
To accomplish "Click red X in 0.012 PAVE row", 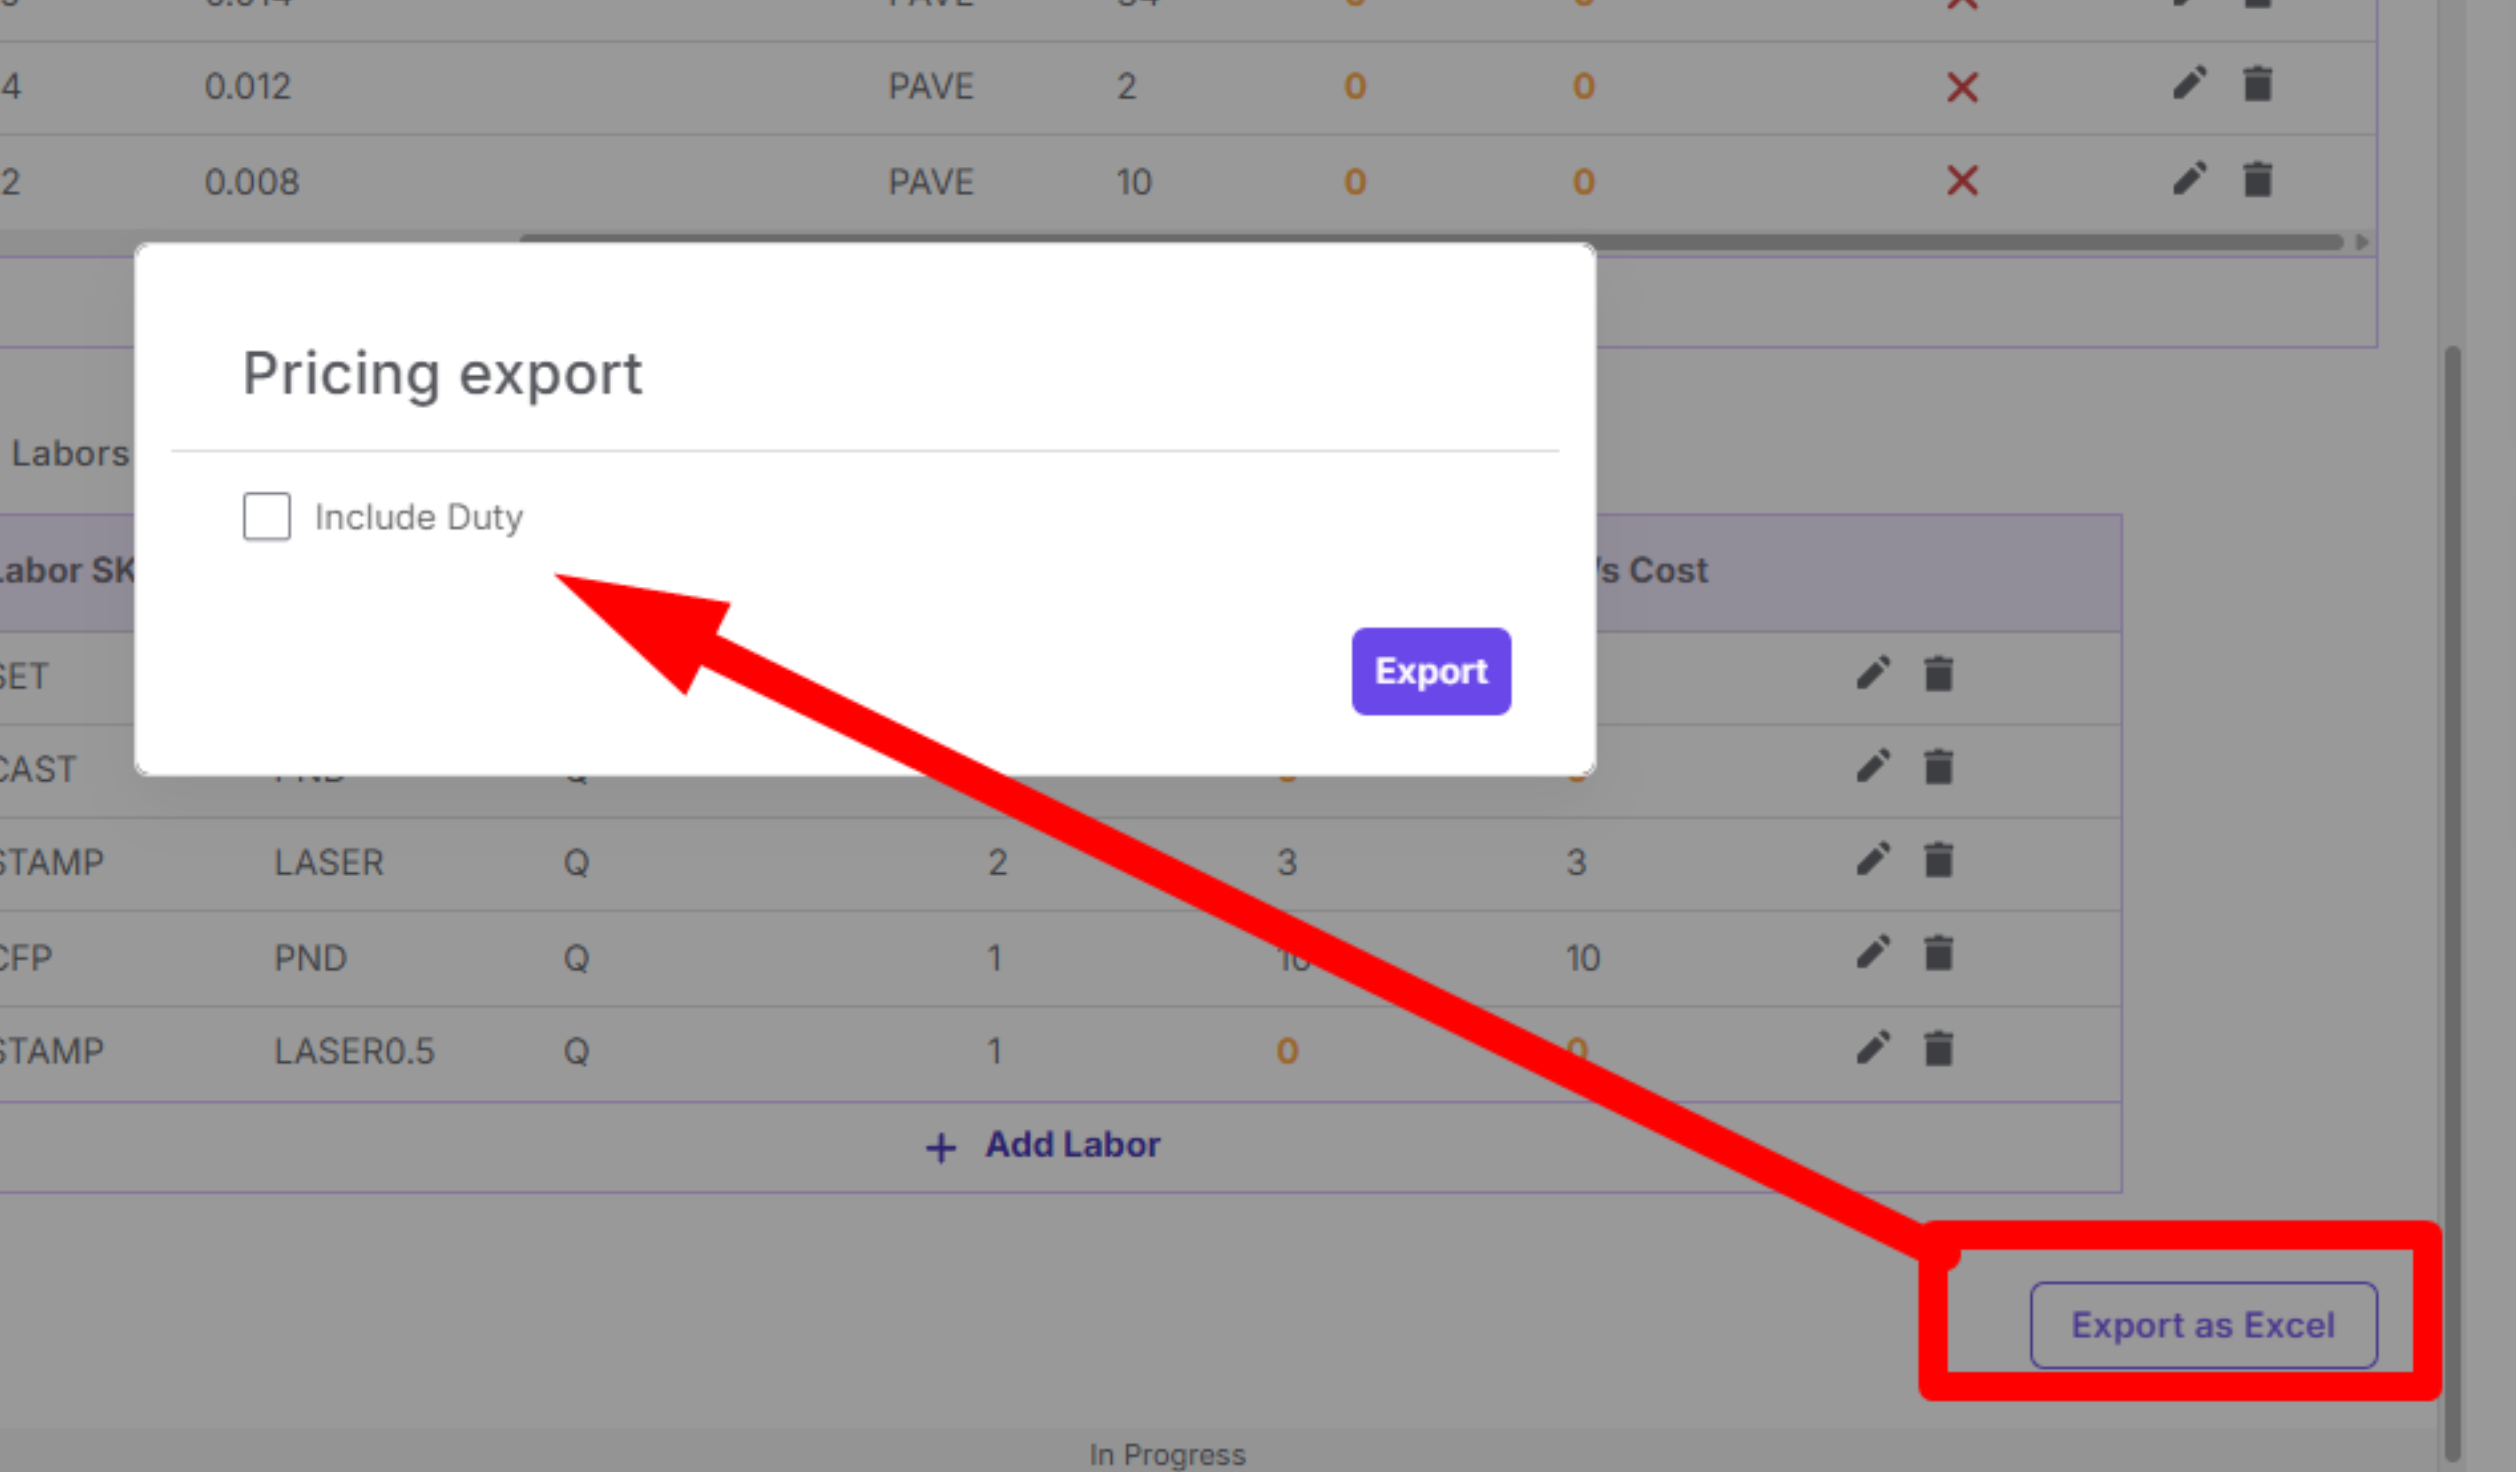I will (1962, 88).
